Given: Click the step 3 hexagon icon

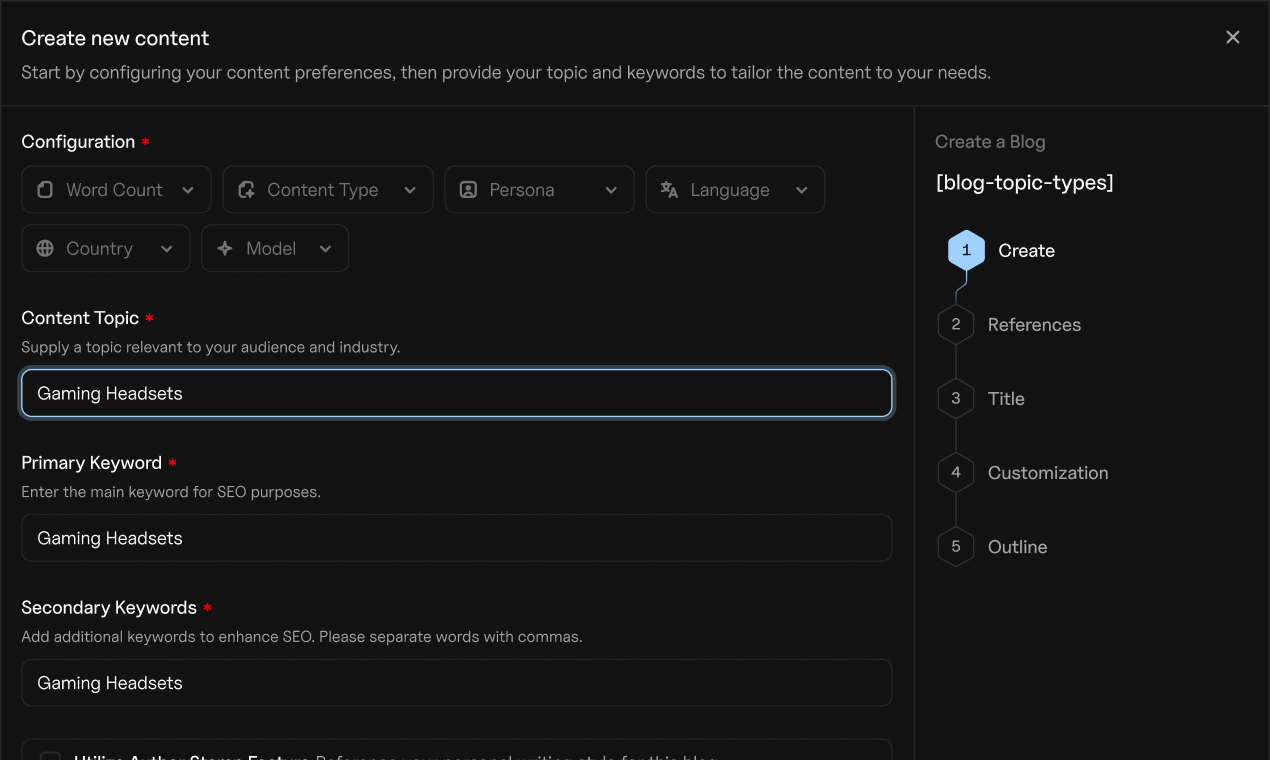Looking at the screenshot, I should [x=956, y=399].
